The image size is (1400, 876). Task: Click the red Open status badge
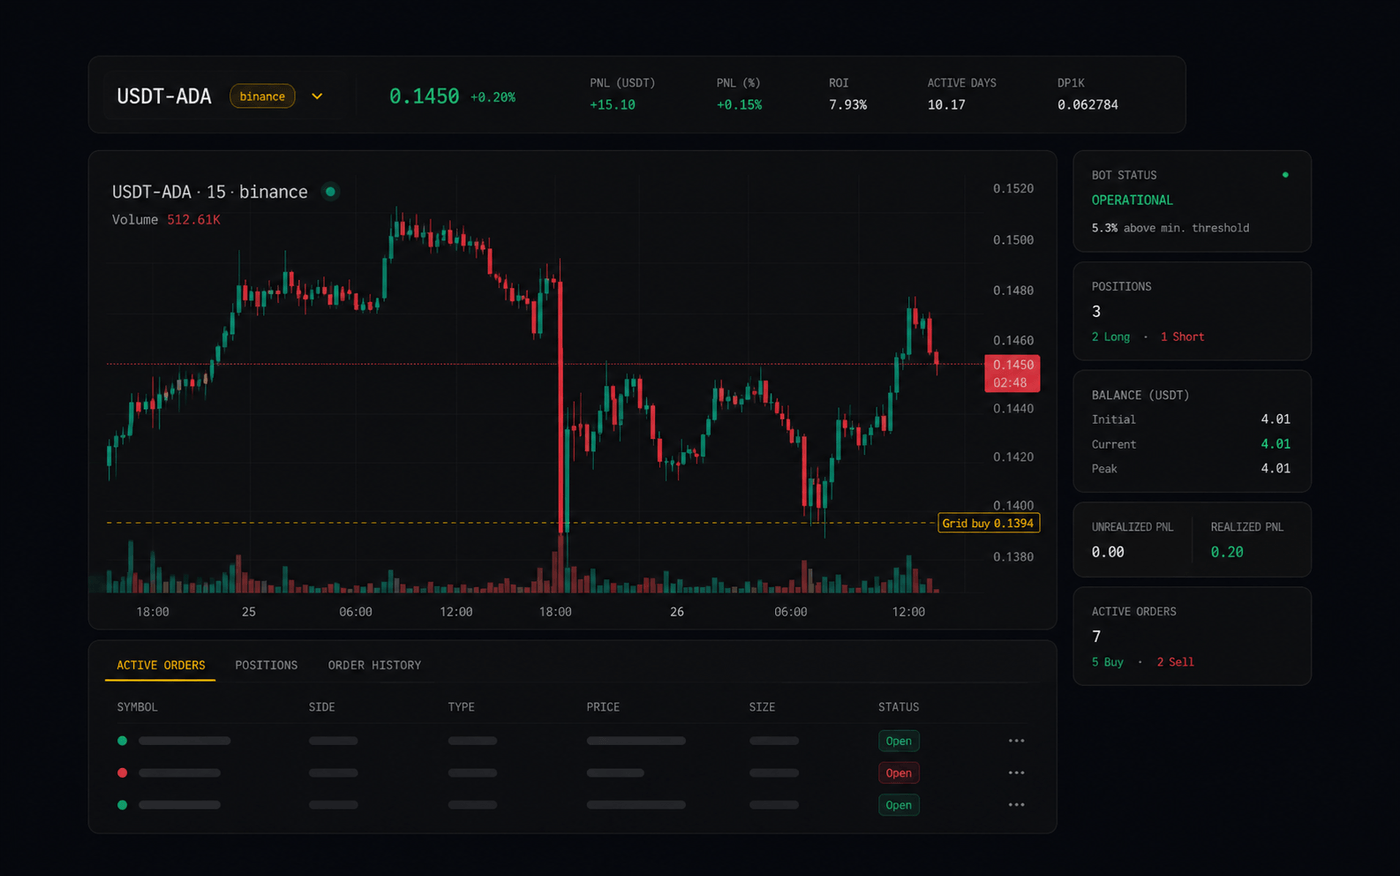[899, 773]
